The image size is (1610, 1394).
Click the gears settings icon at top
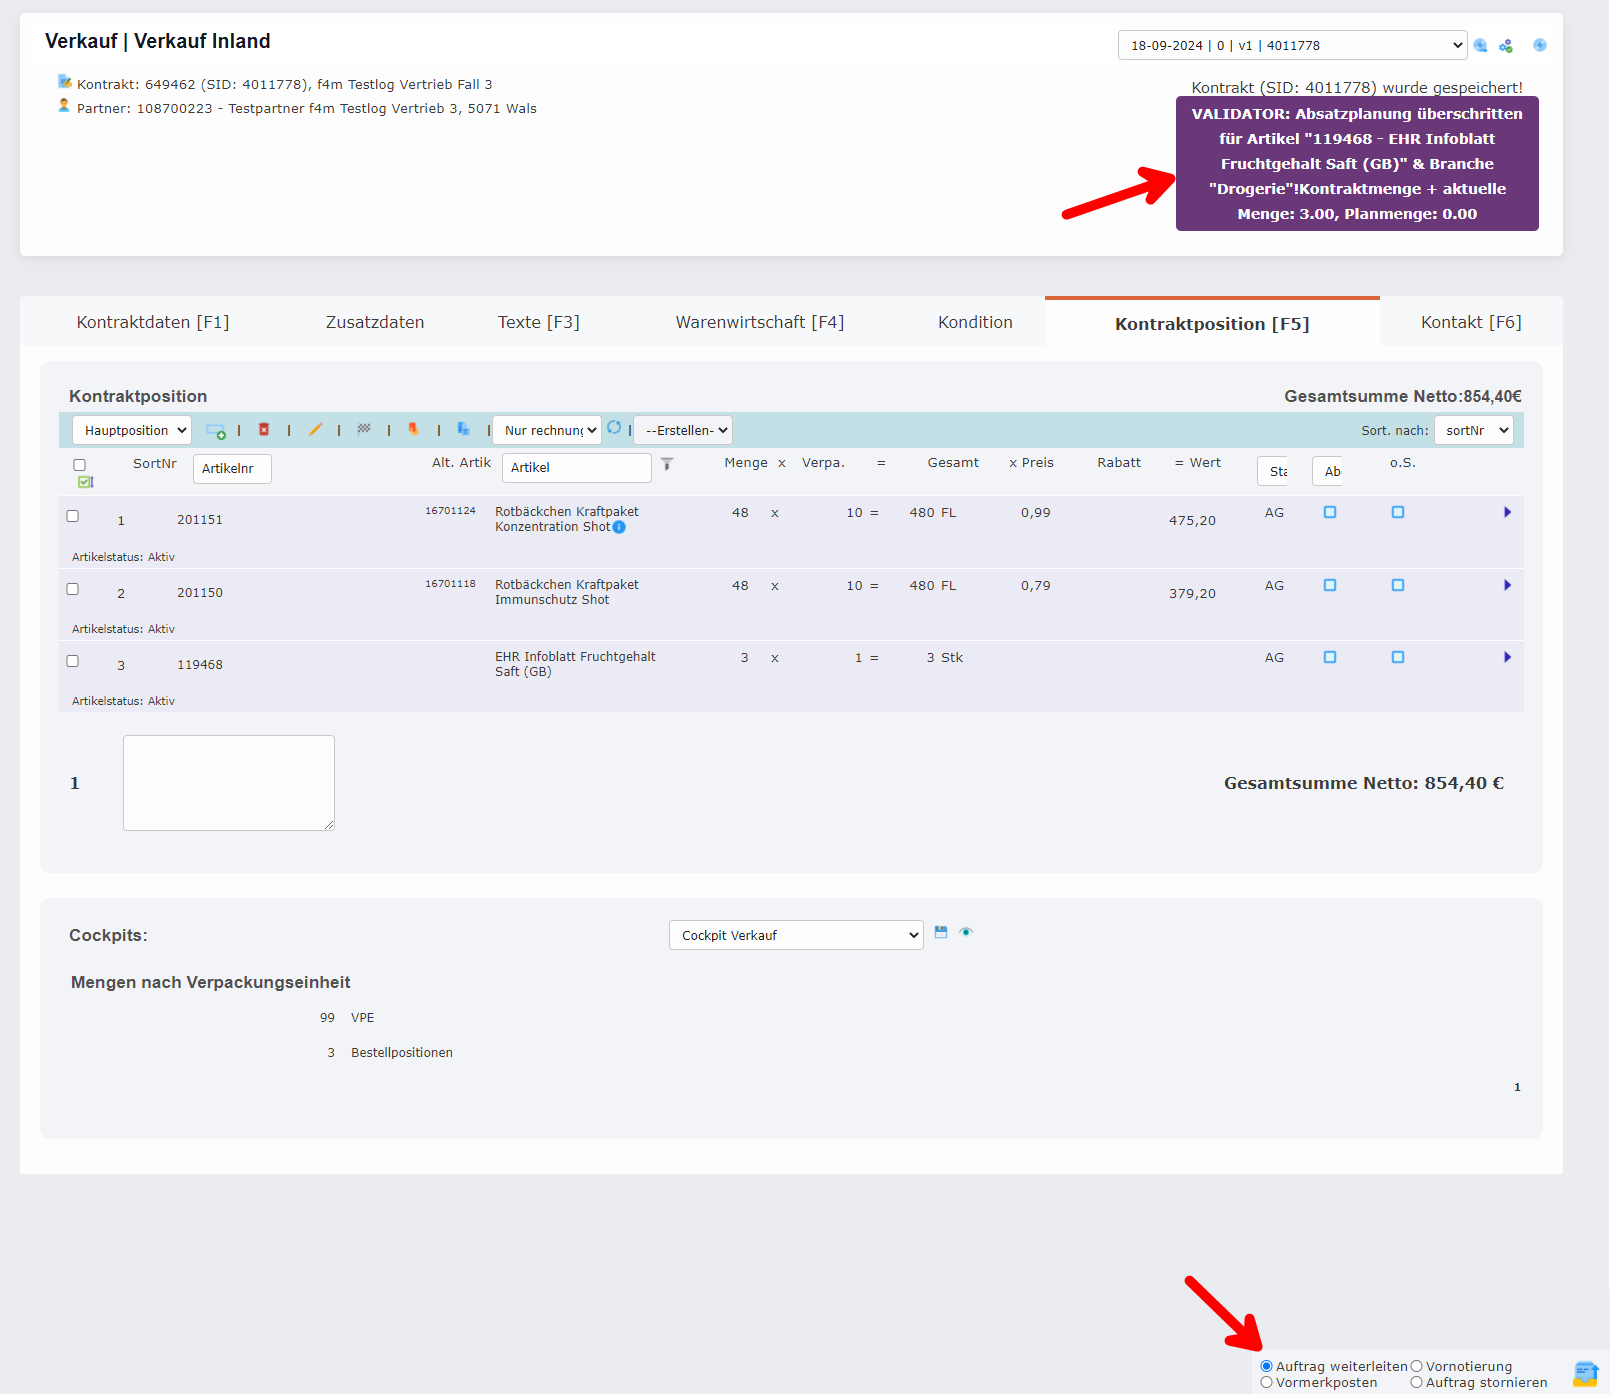pos(1506,46)
